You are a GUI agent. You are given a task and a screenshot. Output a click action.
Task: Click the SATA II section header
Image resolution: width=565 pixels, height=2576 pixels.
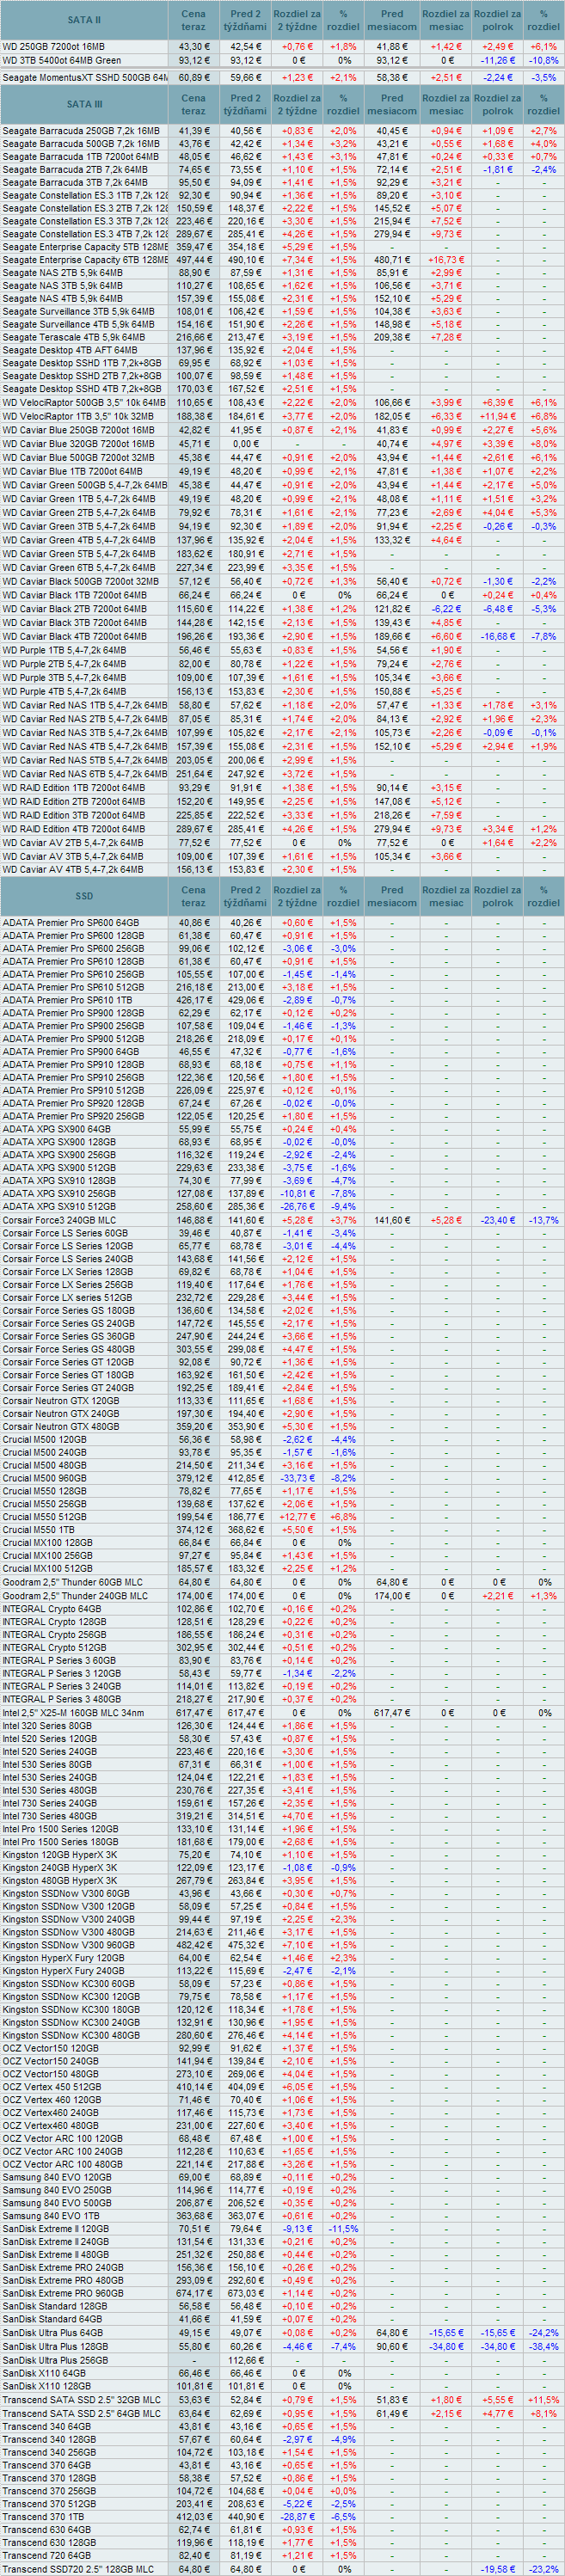point(84,20)
